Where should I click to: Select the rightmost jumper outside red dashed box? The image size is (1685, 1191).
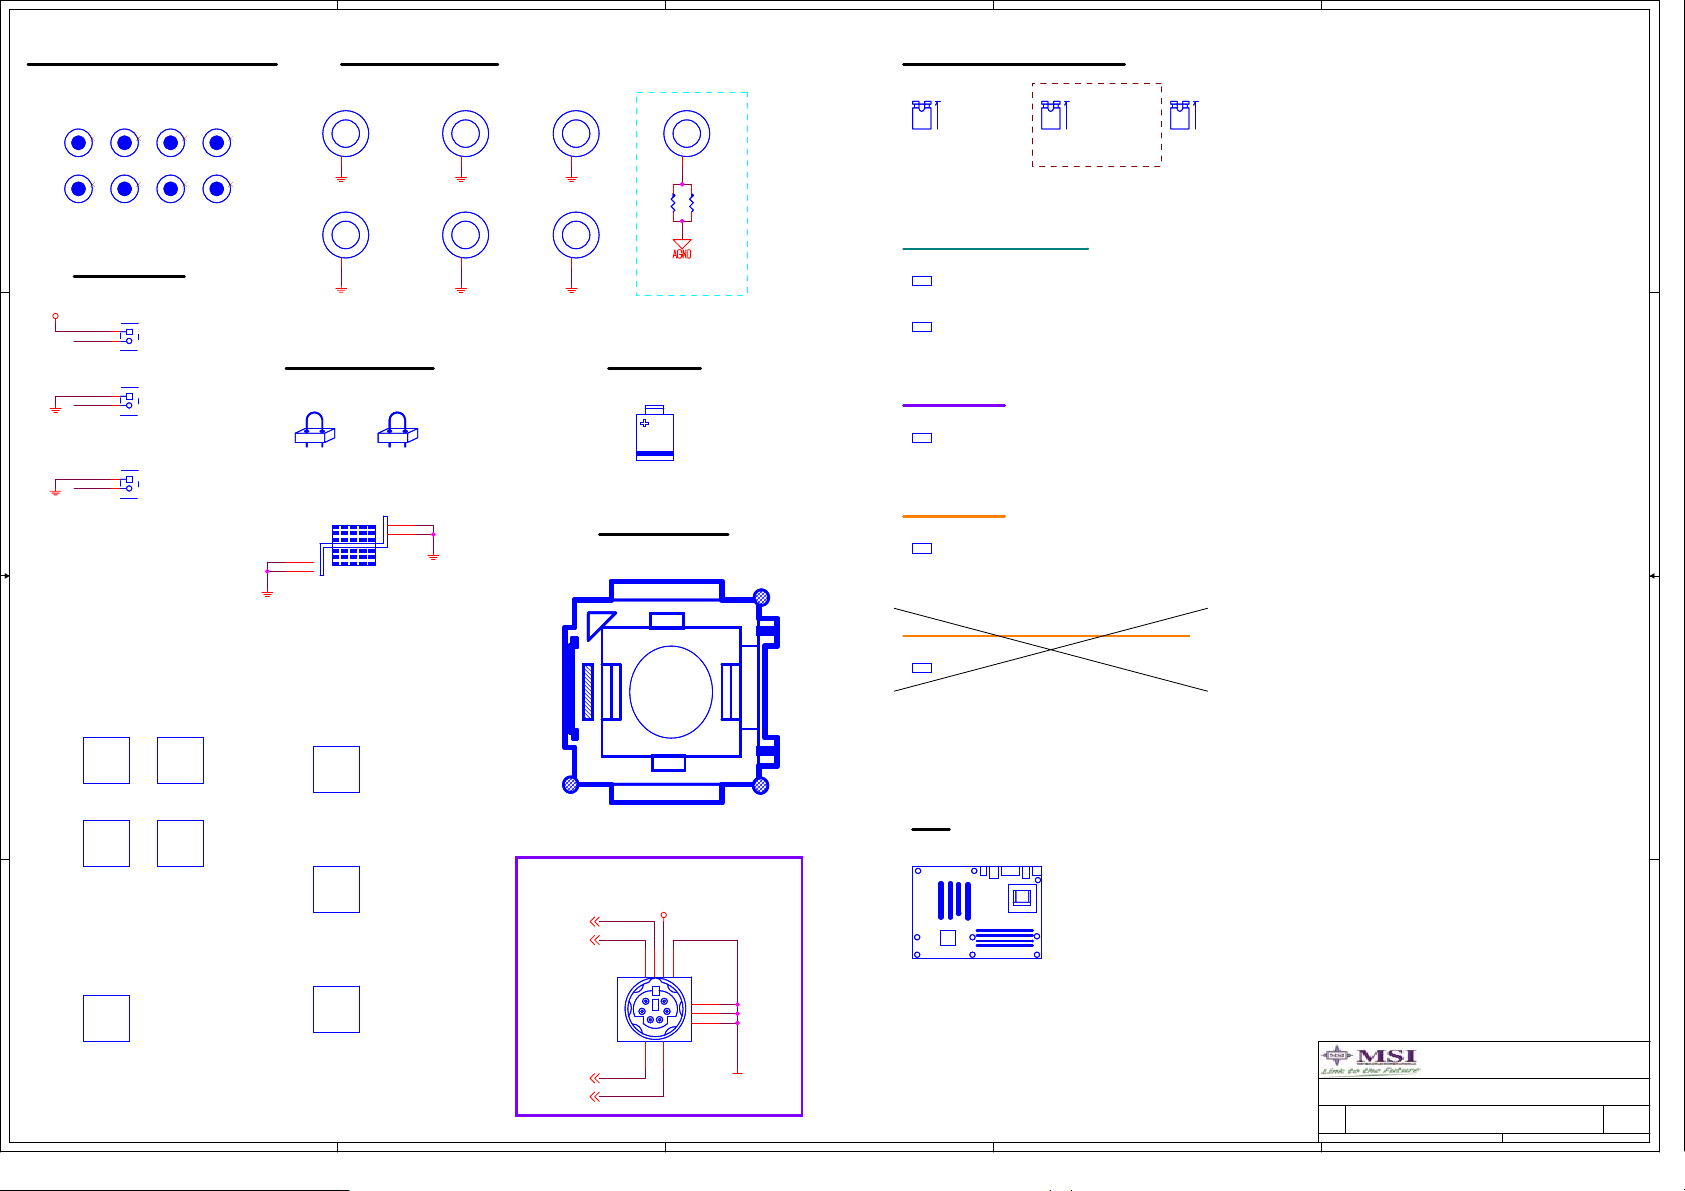(x=1183, y=115)
